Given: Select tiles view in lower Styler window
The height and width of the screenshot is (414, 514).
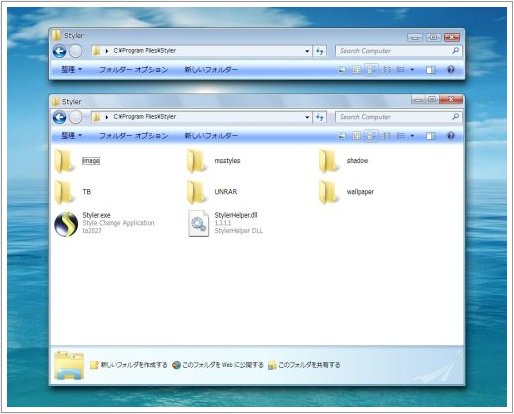Looking at the screenshot, I should [371, 136].
